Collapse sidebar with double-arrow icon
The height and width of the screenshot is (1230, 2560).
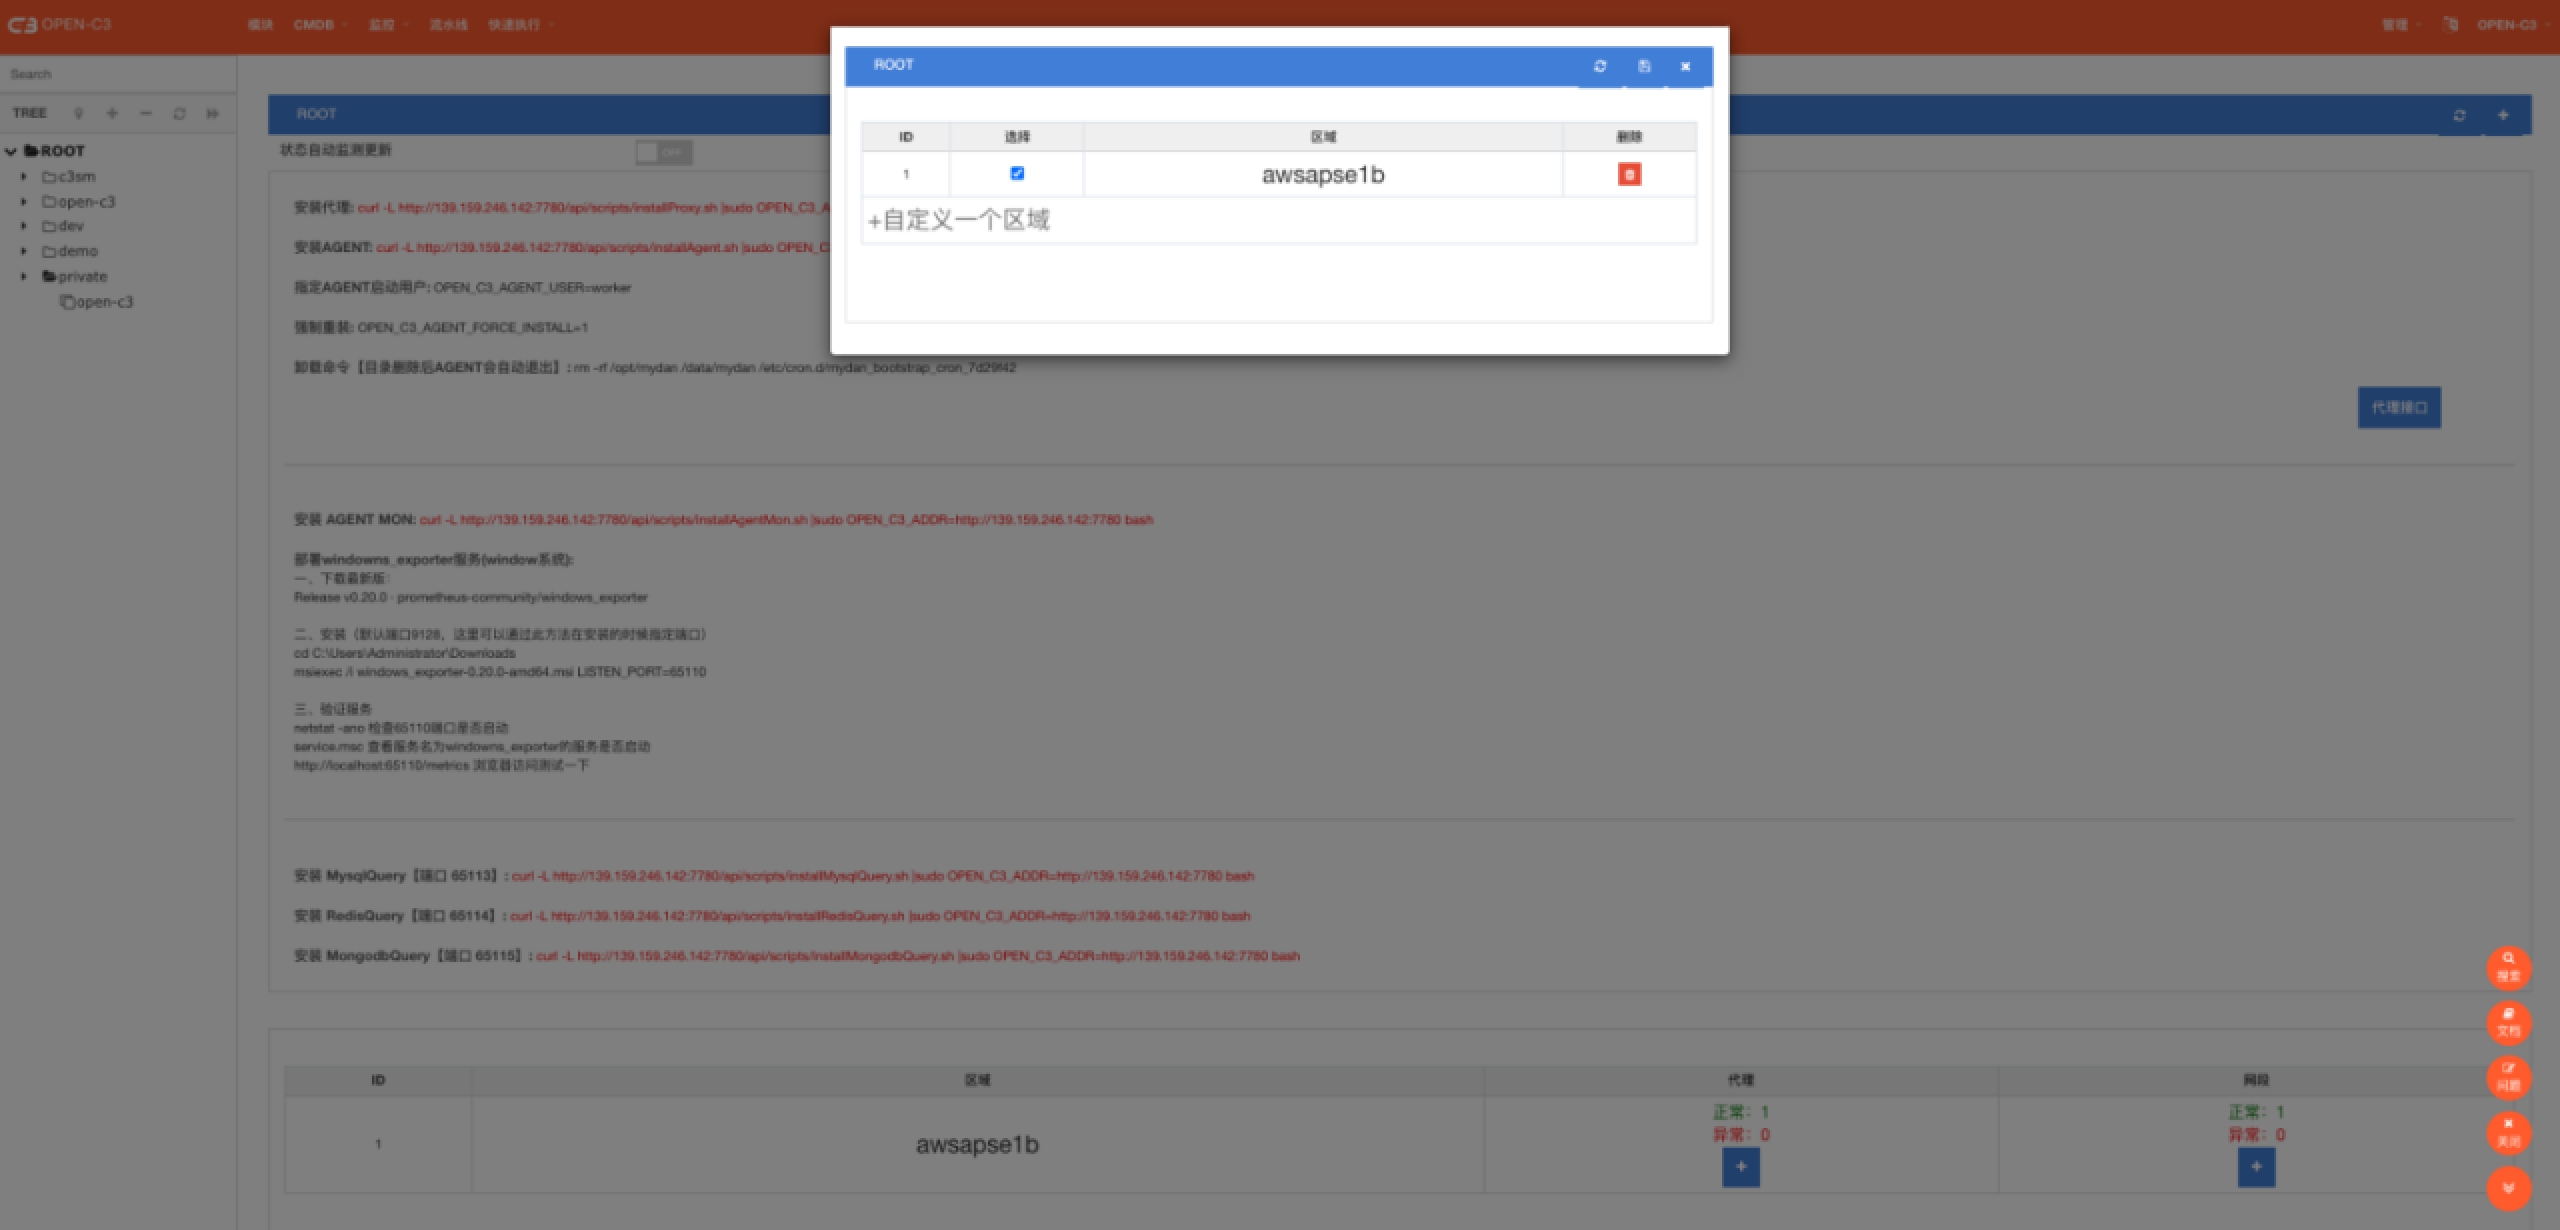(212, 113)
